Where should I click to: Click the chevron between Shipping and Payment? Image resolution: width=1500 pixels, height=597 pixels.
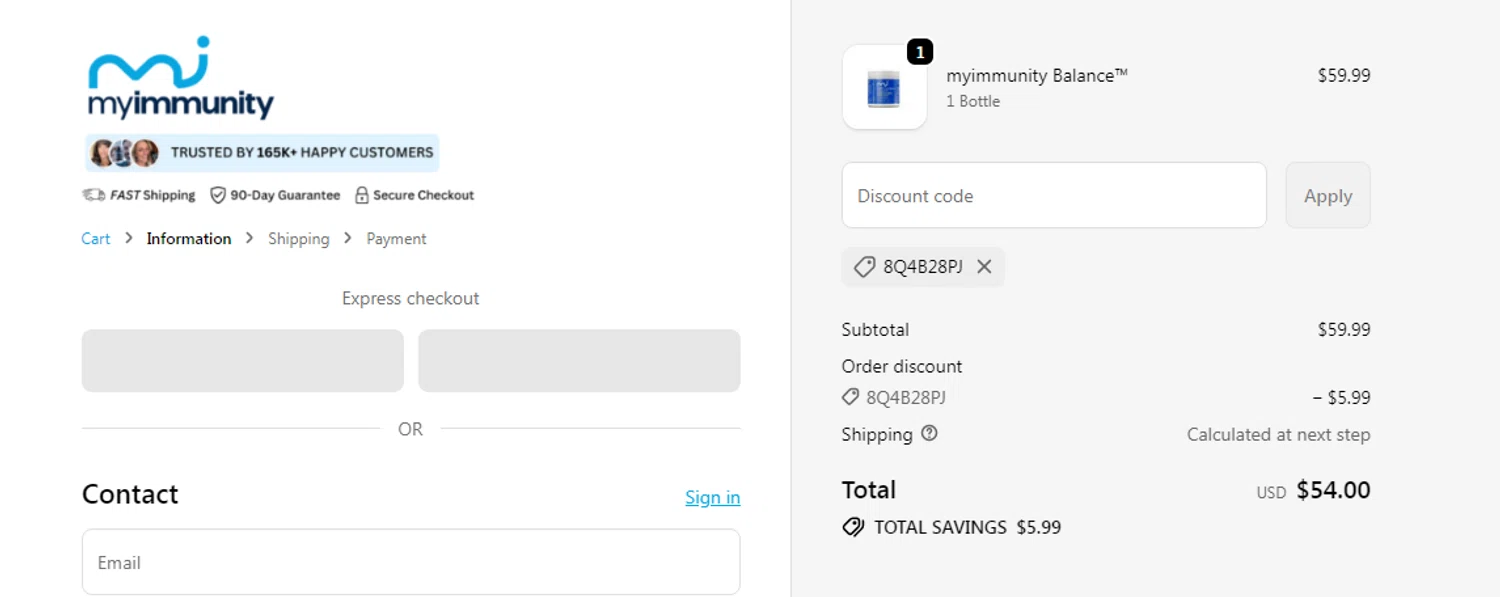coord(348,238)
